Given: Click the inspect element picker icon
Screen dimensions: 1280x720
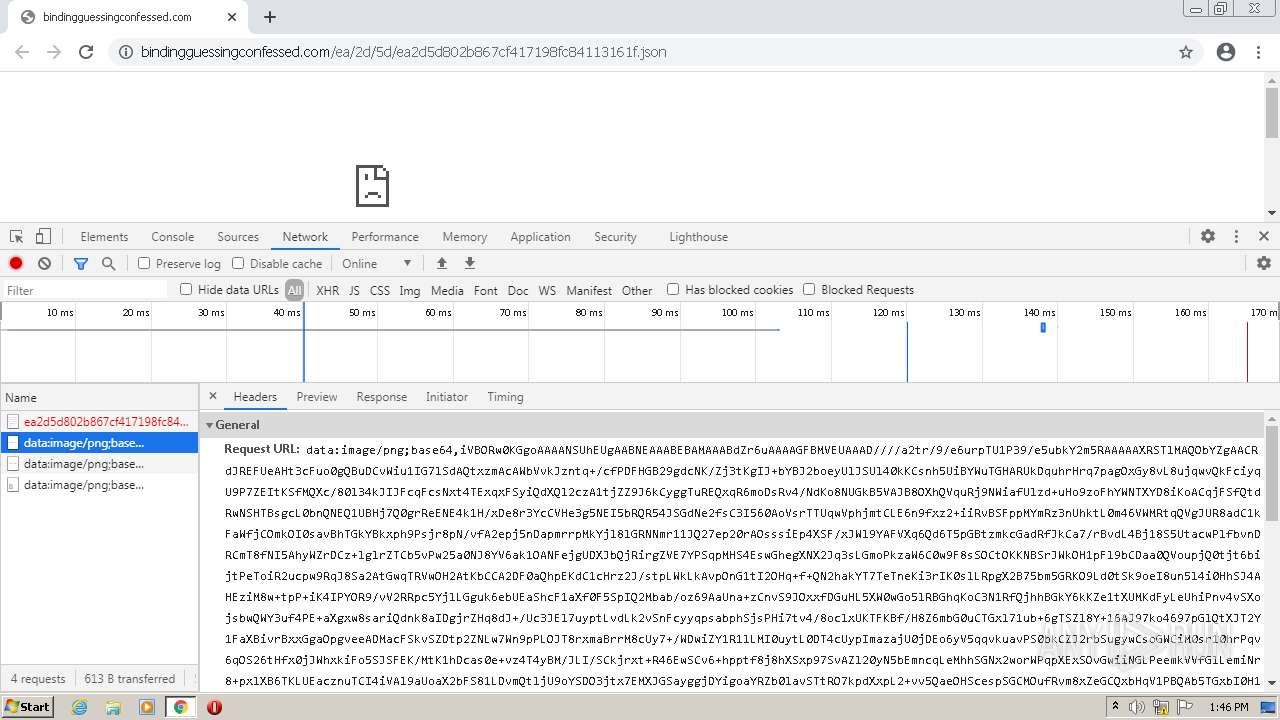Looking at the screenshot, I should click(17, 237).
